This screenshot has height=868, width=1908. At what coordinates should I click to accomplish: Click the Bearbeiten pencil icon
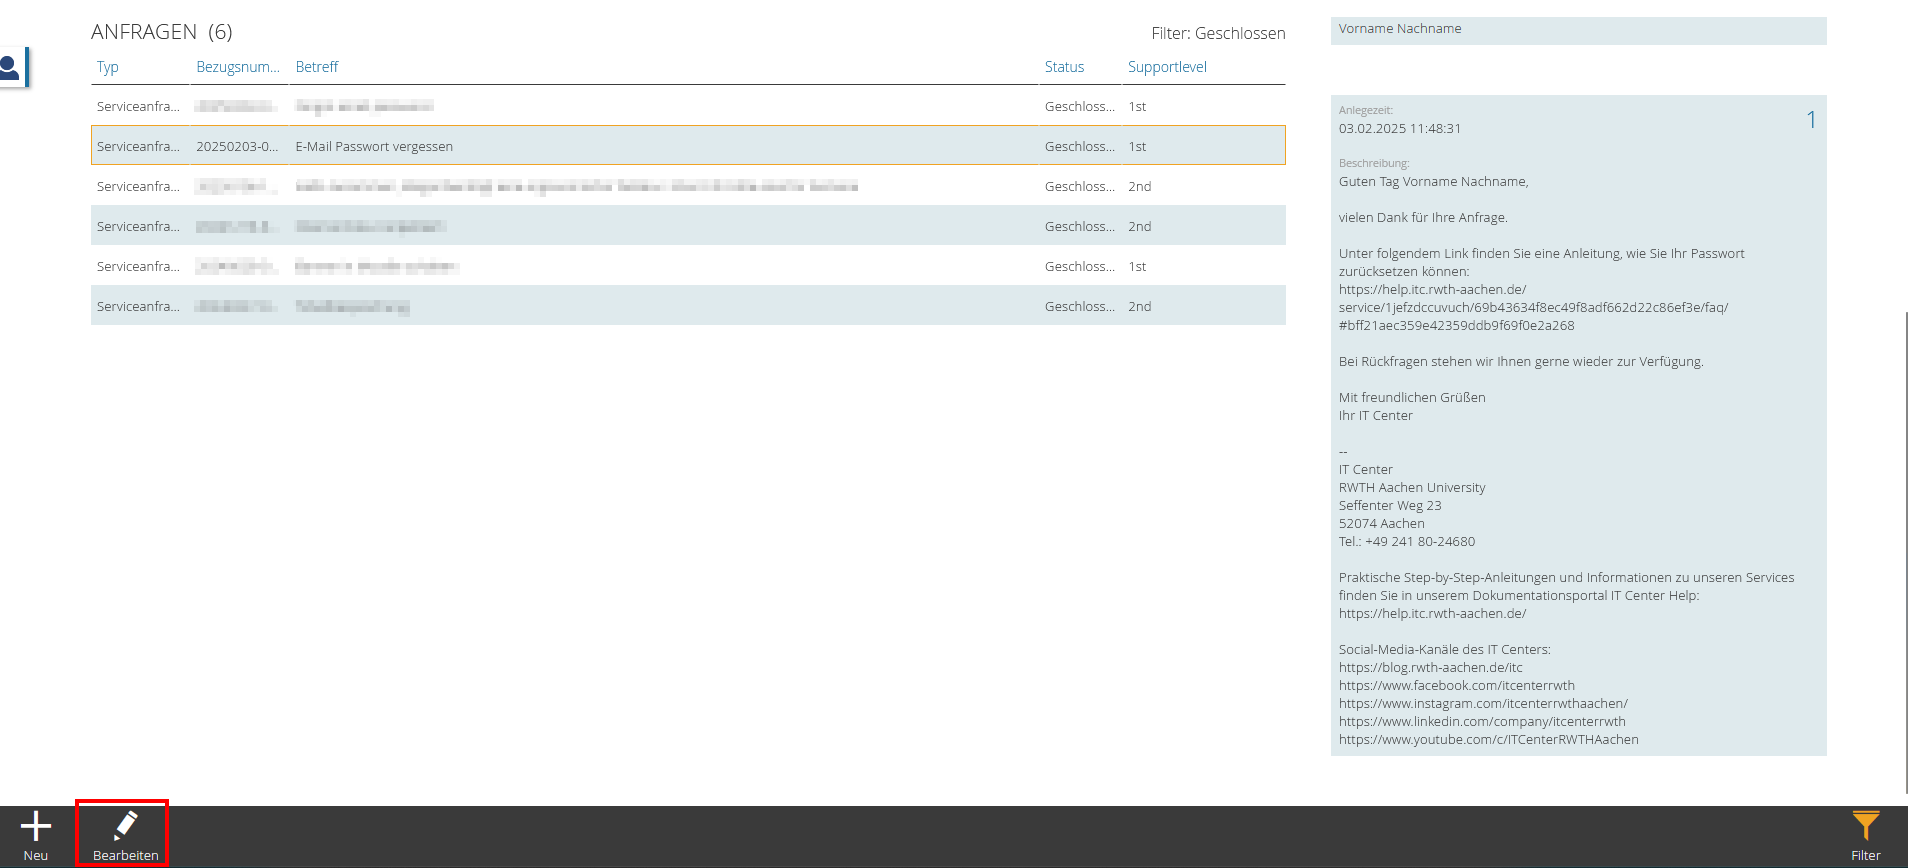[125, 825]
